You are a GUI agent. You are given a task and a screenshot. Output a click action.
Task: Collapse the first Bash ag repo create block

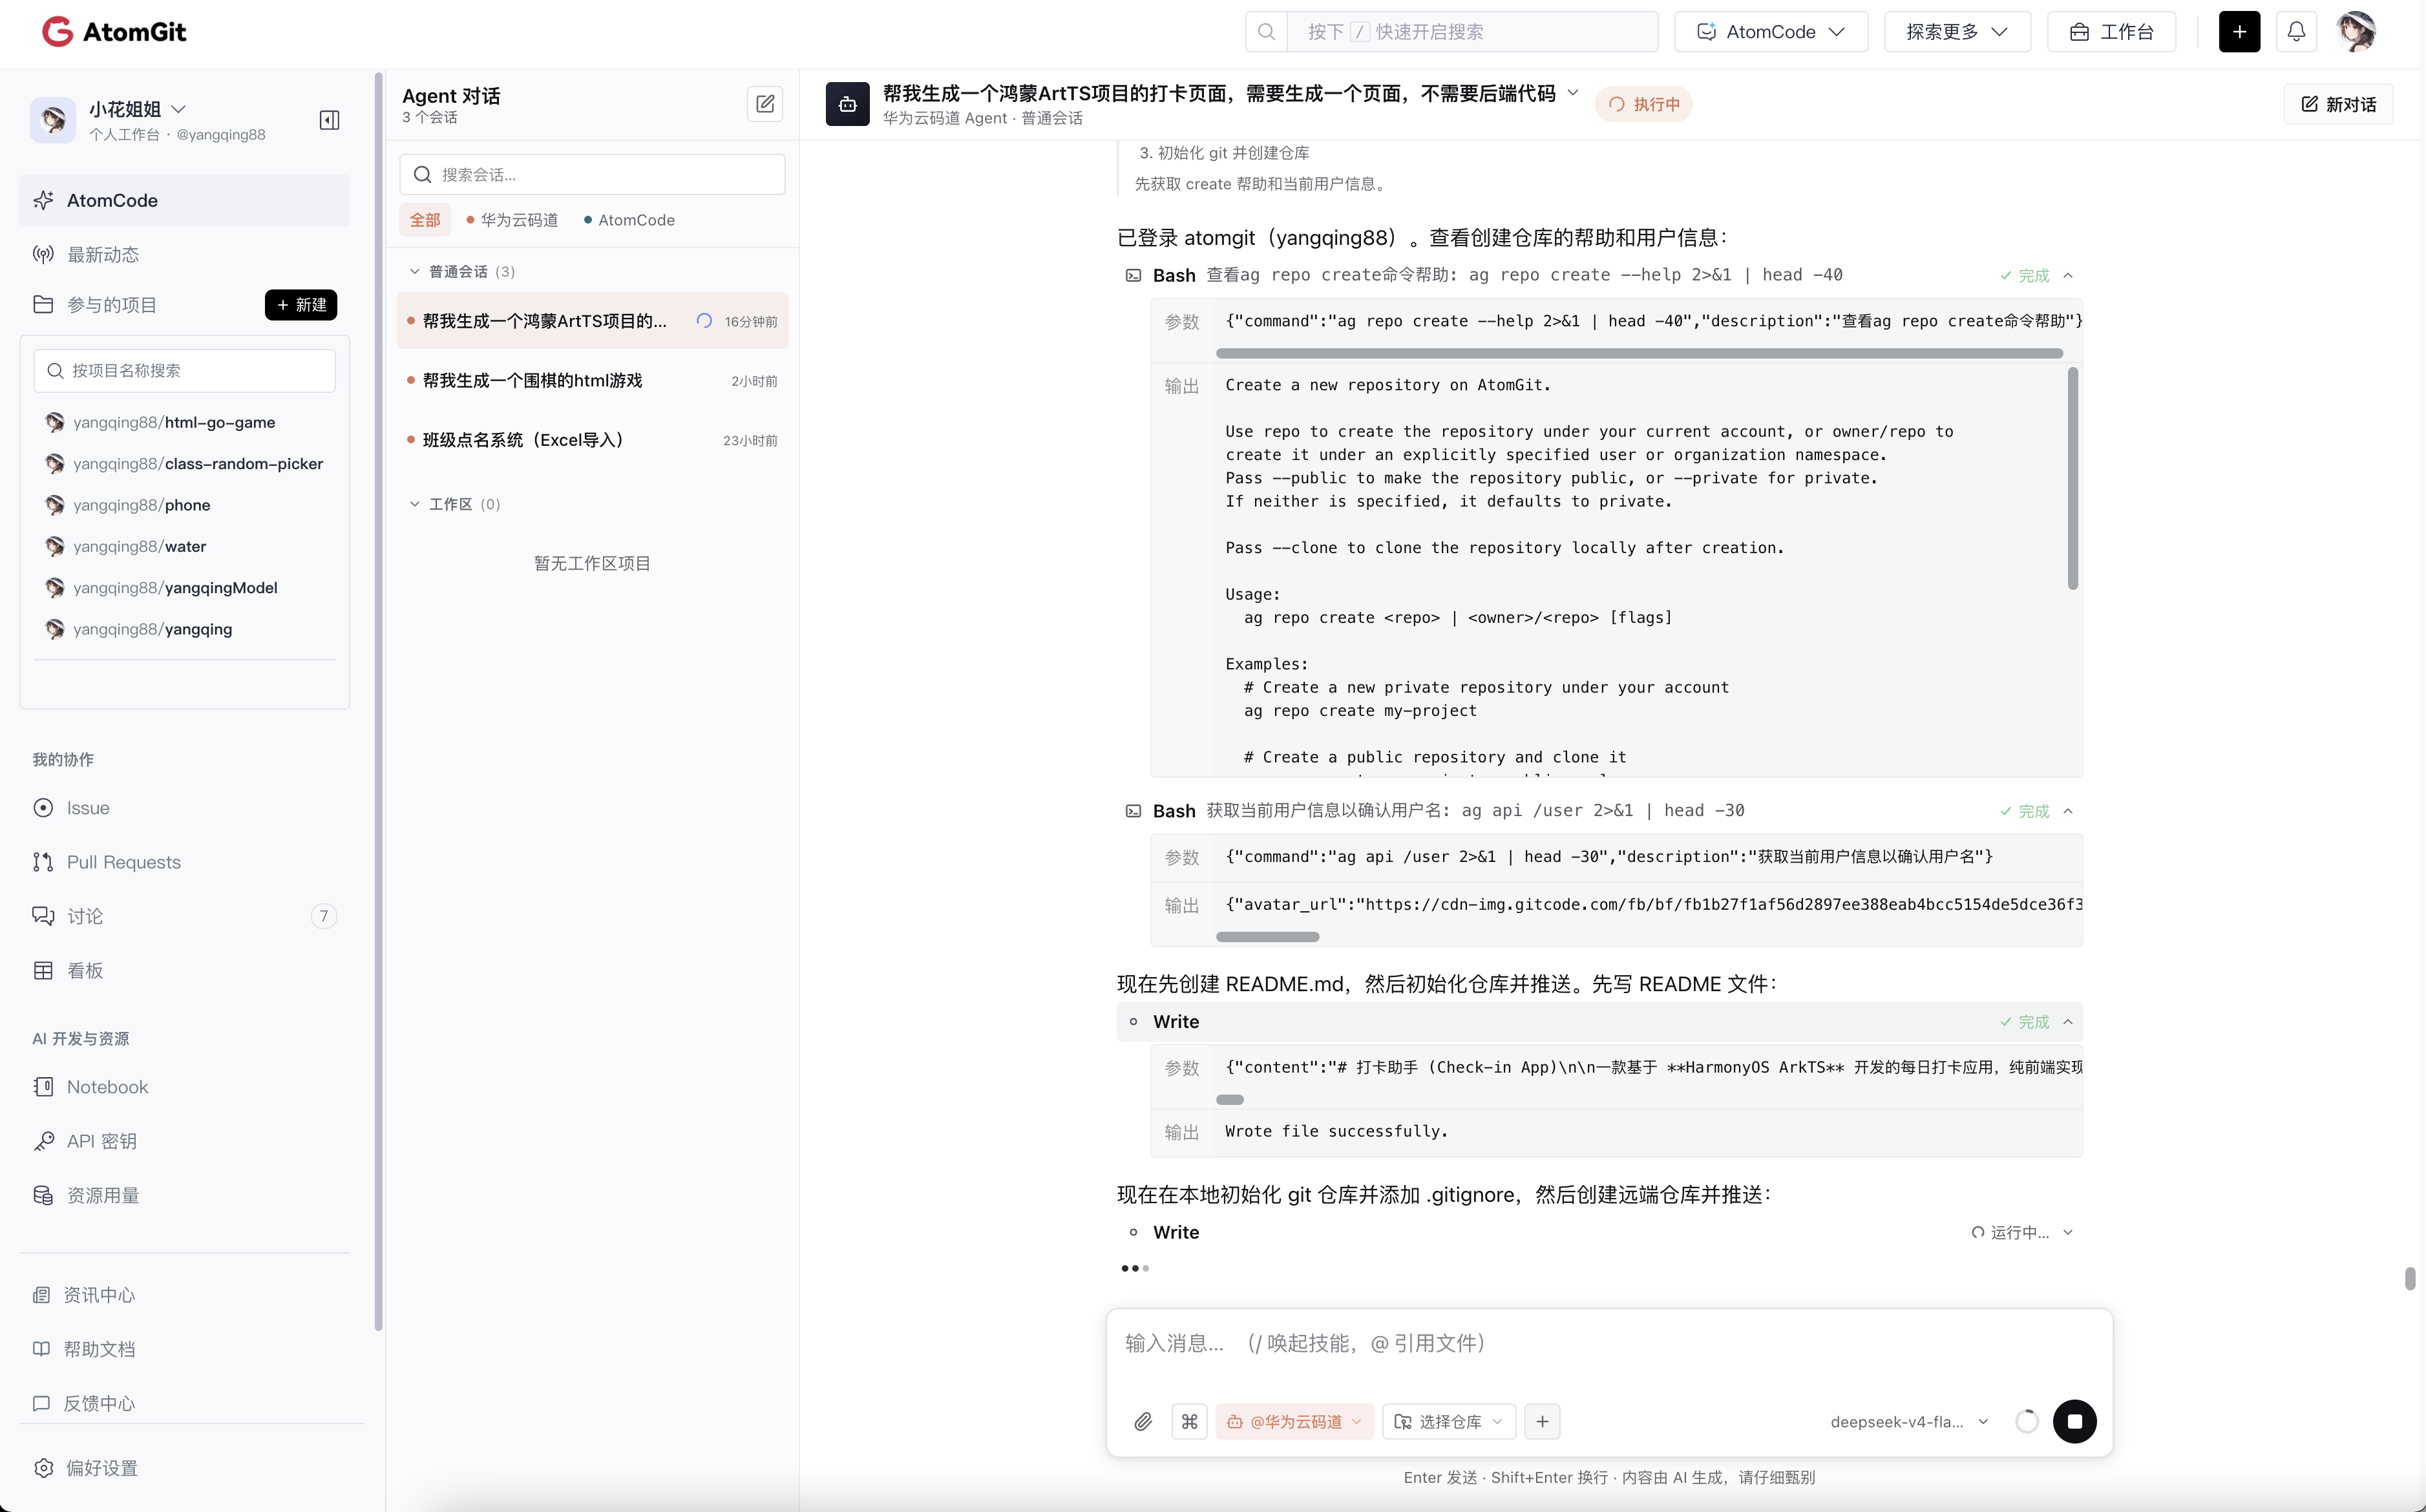pos(2068,275)
